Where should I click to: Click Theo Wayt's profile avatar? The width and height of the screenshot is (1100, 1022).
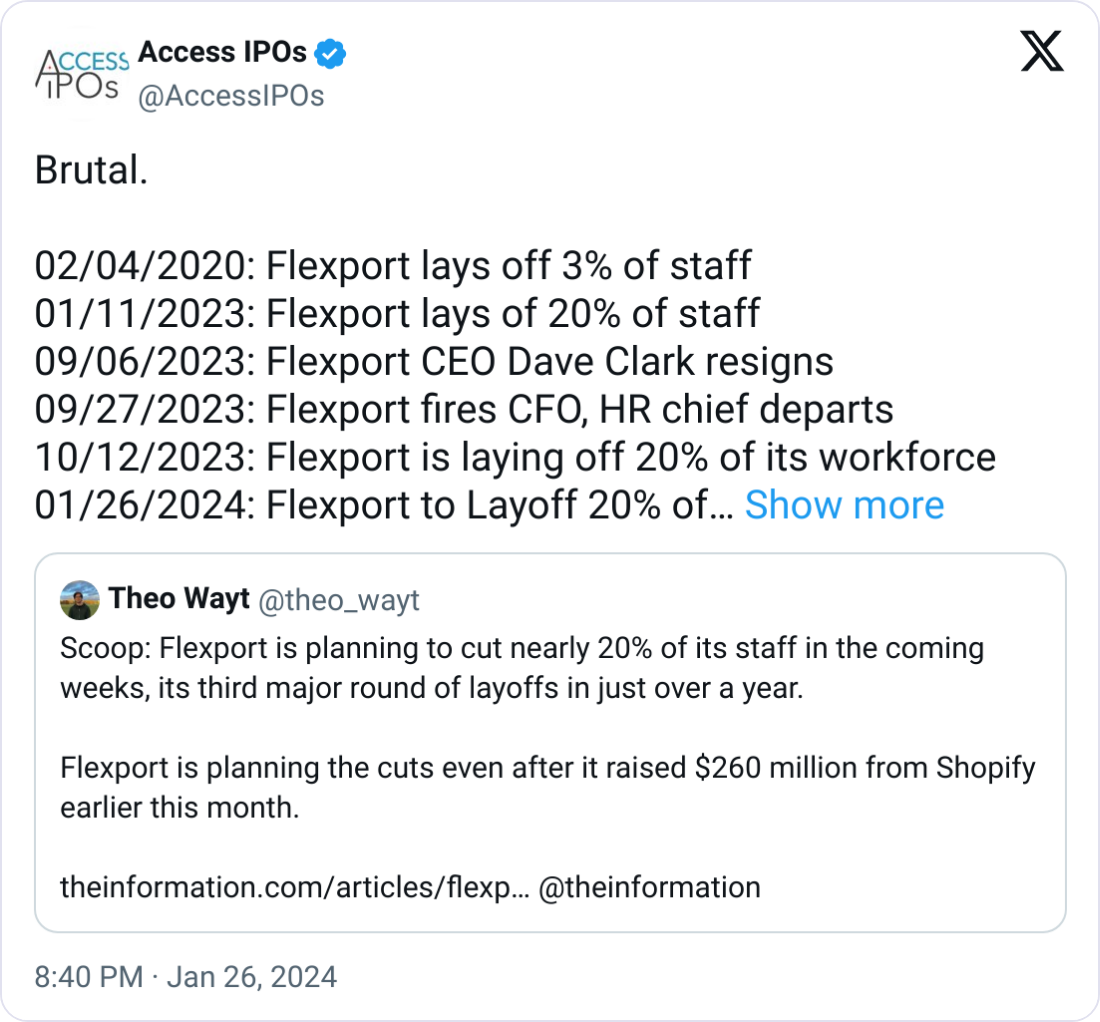point(80,600)
